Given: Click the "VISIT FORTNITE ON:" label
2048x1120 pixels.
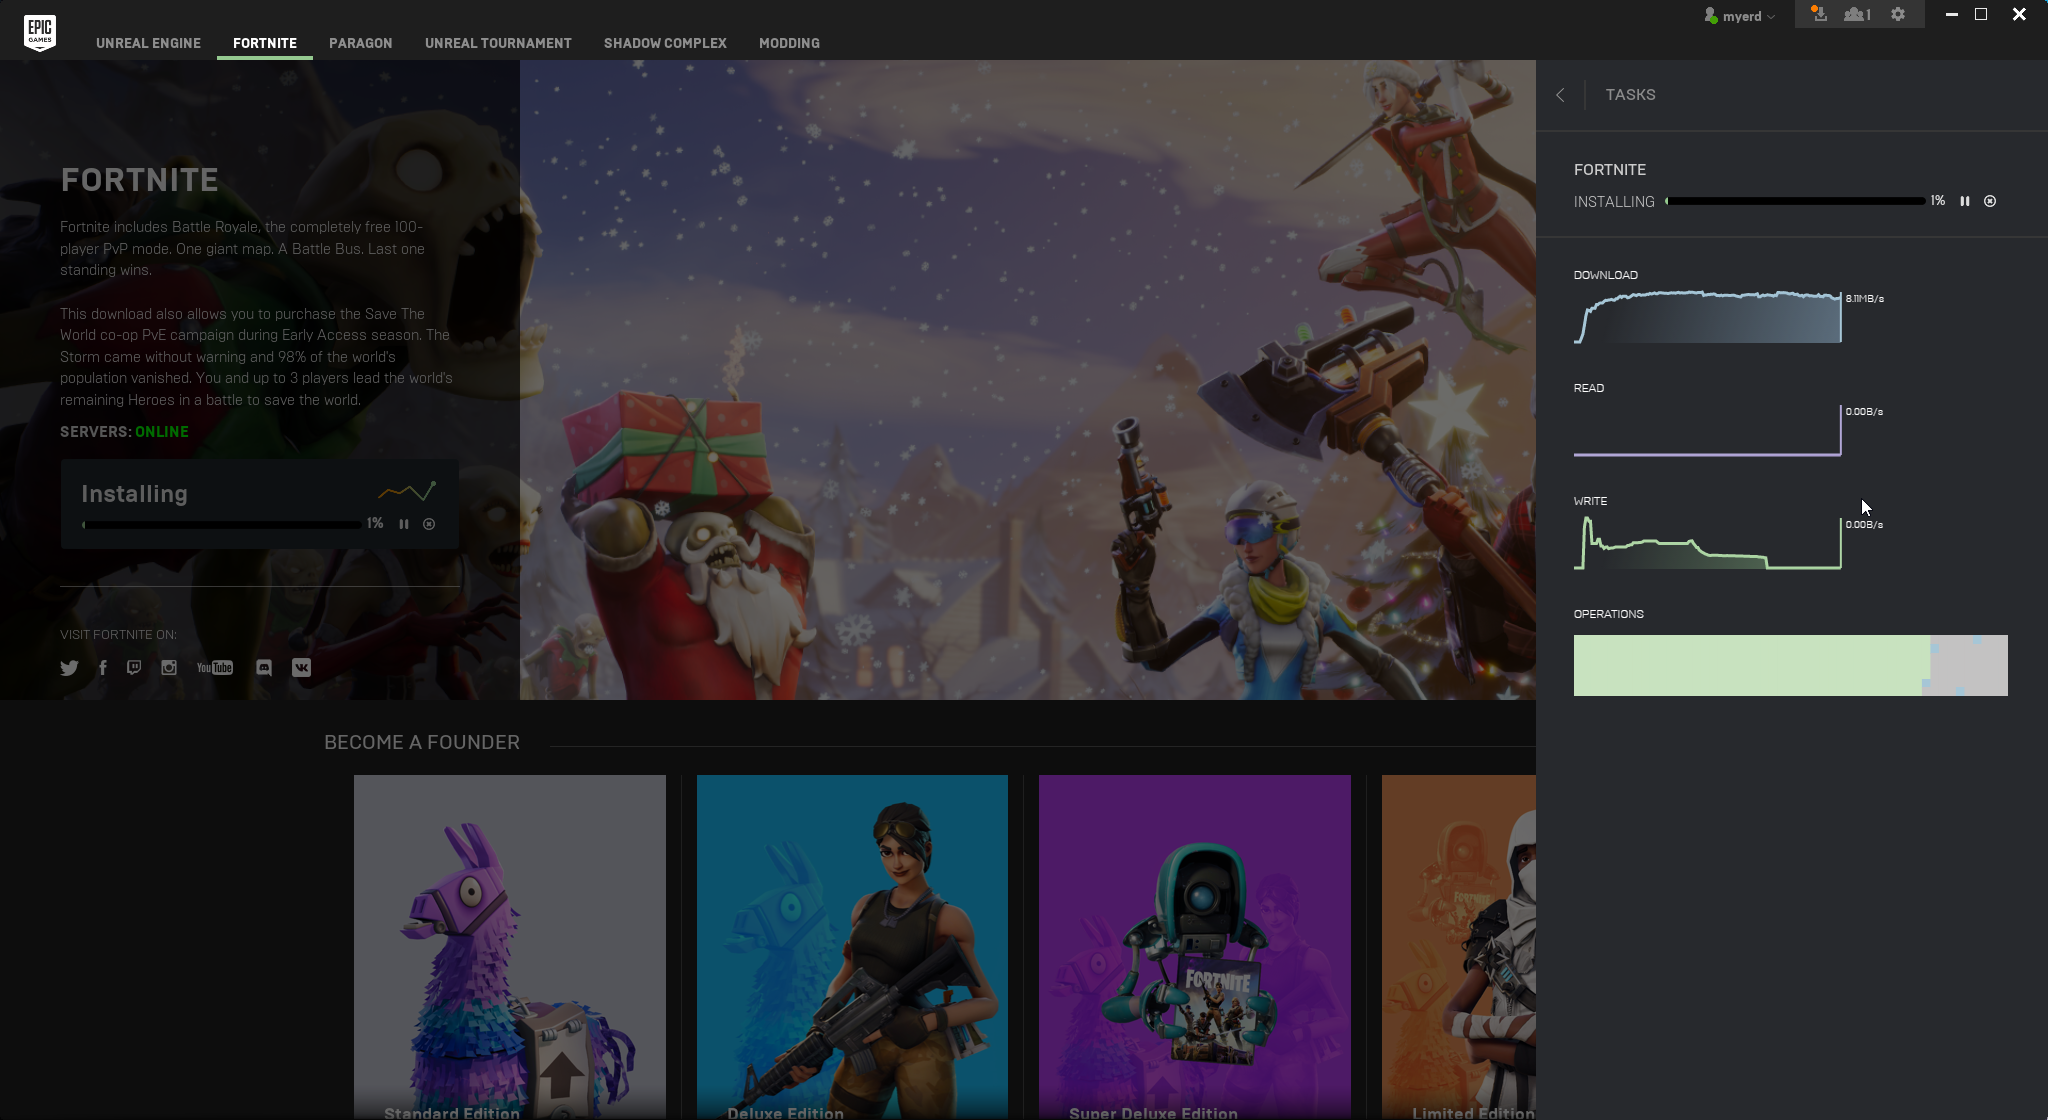Looking at the screenshot, I should click(118, 635).
